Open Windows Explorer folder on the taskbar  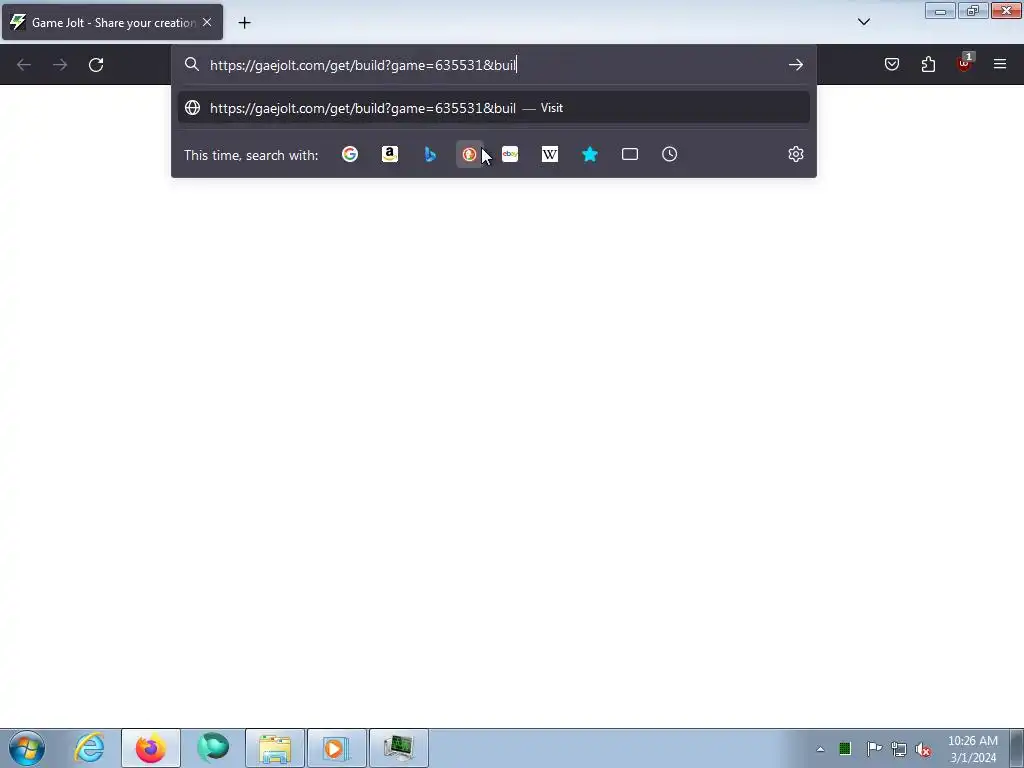point(275,748)
